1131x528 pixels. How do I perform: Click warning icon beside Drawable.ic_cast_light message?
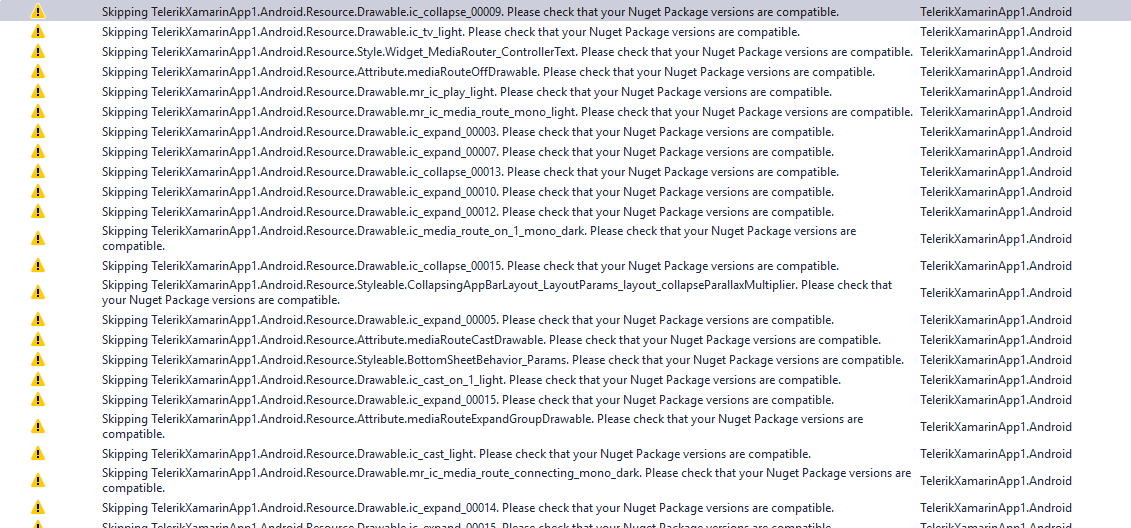coord(38,454)
